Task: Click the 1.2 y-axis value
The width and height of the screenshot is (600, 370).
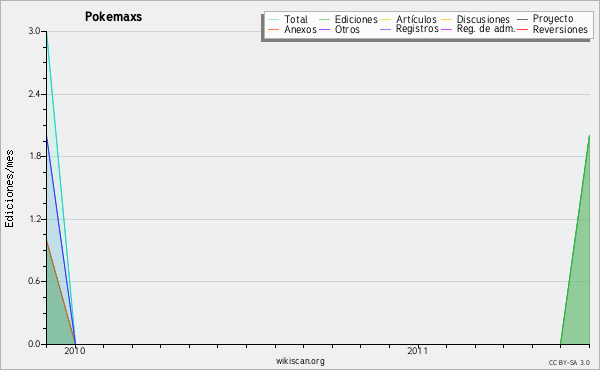Action: (x=34, y=219)
